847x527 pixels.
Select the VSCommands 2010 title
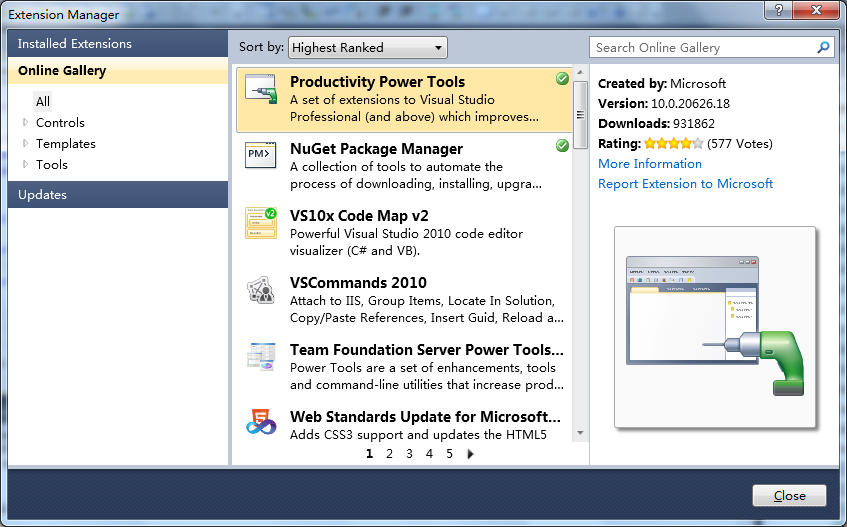[x=358, y=282]
